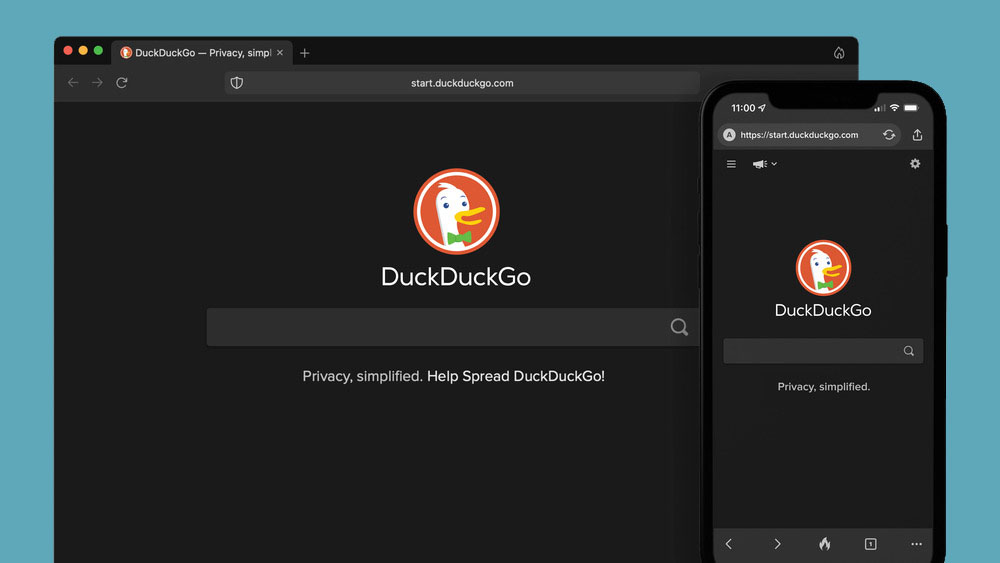
Task: Click the desktop search magnifier icon
Action: pyautogui.click(x=679, y=327)
